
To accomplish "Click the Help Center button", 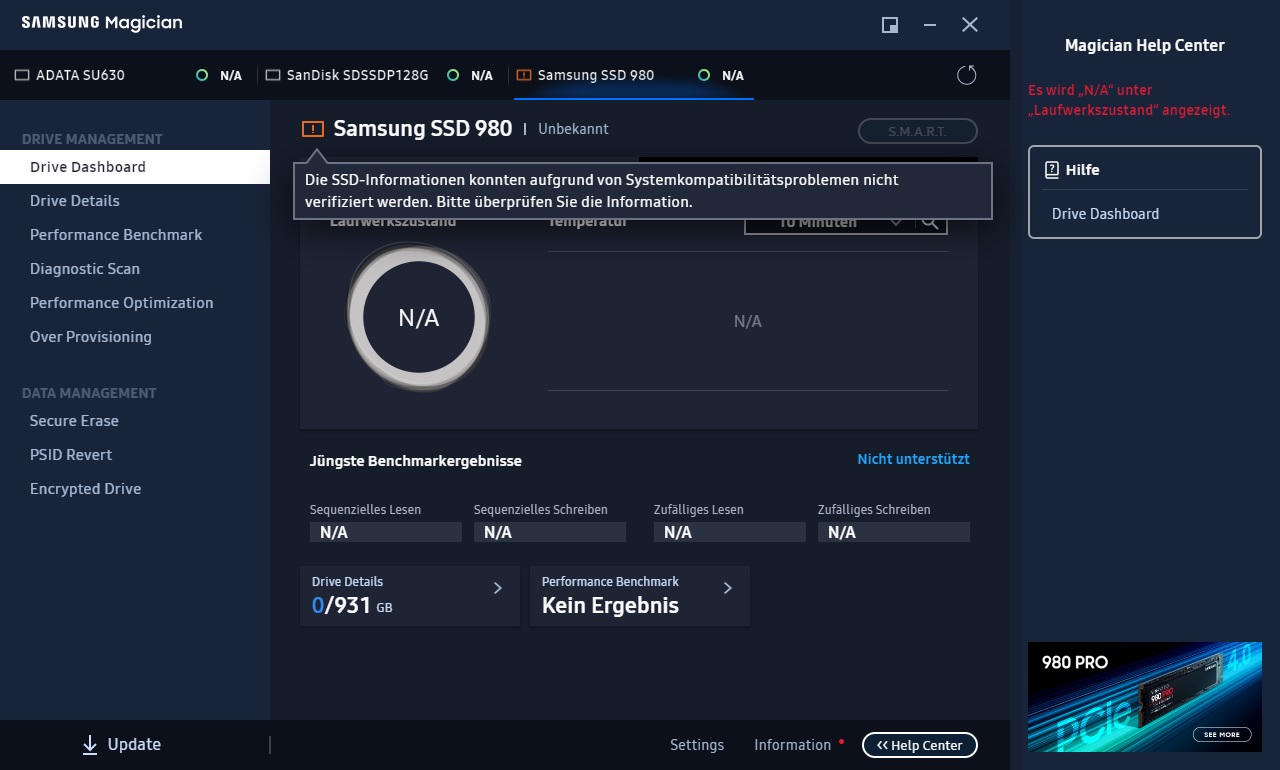I will (x=919, y=745).
